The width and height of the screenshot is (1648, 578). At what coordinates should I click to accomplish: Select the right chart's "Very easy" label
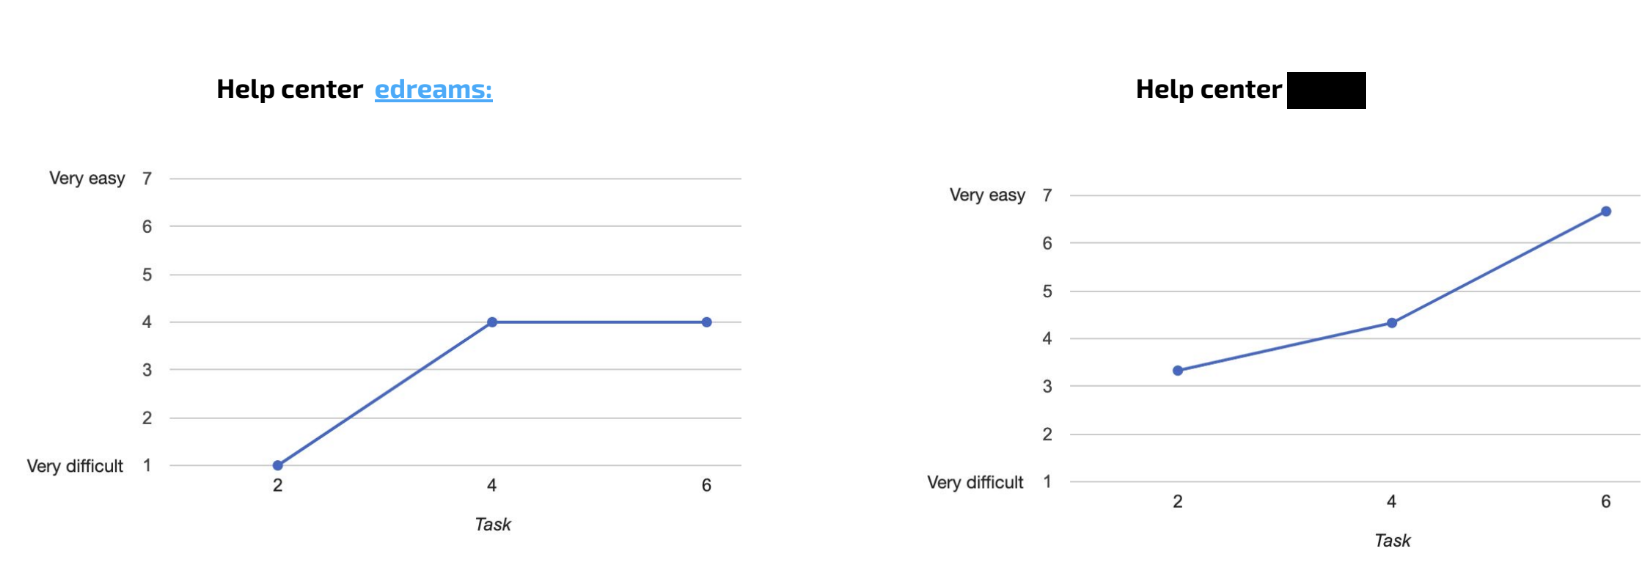pyautogui.click(x=987, y=195)
